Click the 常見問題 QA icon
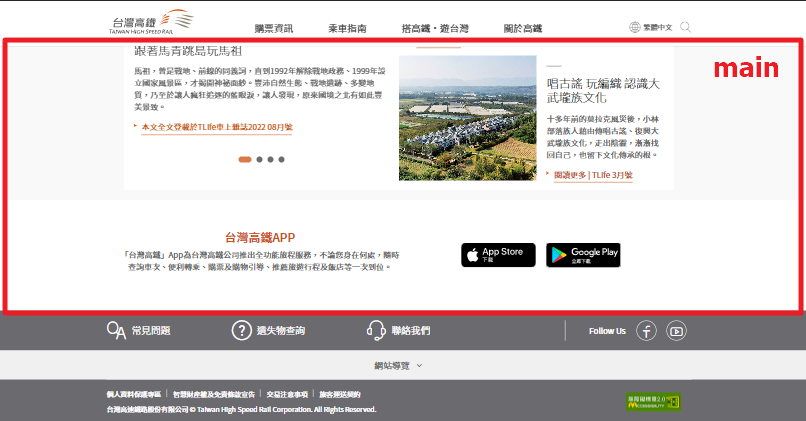 [x=116, y=331]
